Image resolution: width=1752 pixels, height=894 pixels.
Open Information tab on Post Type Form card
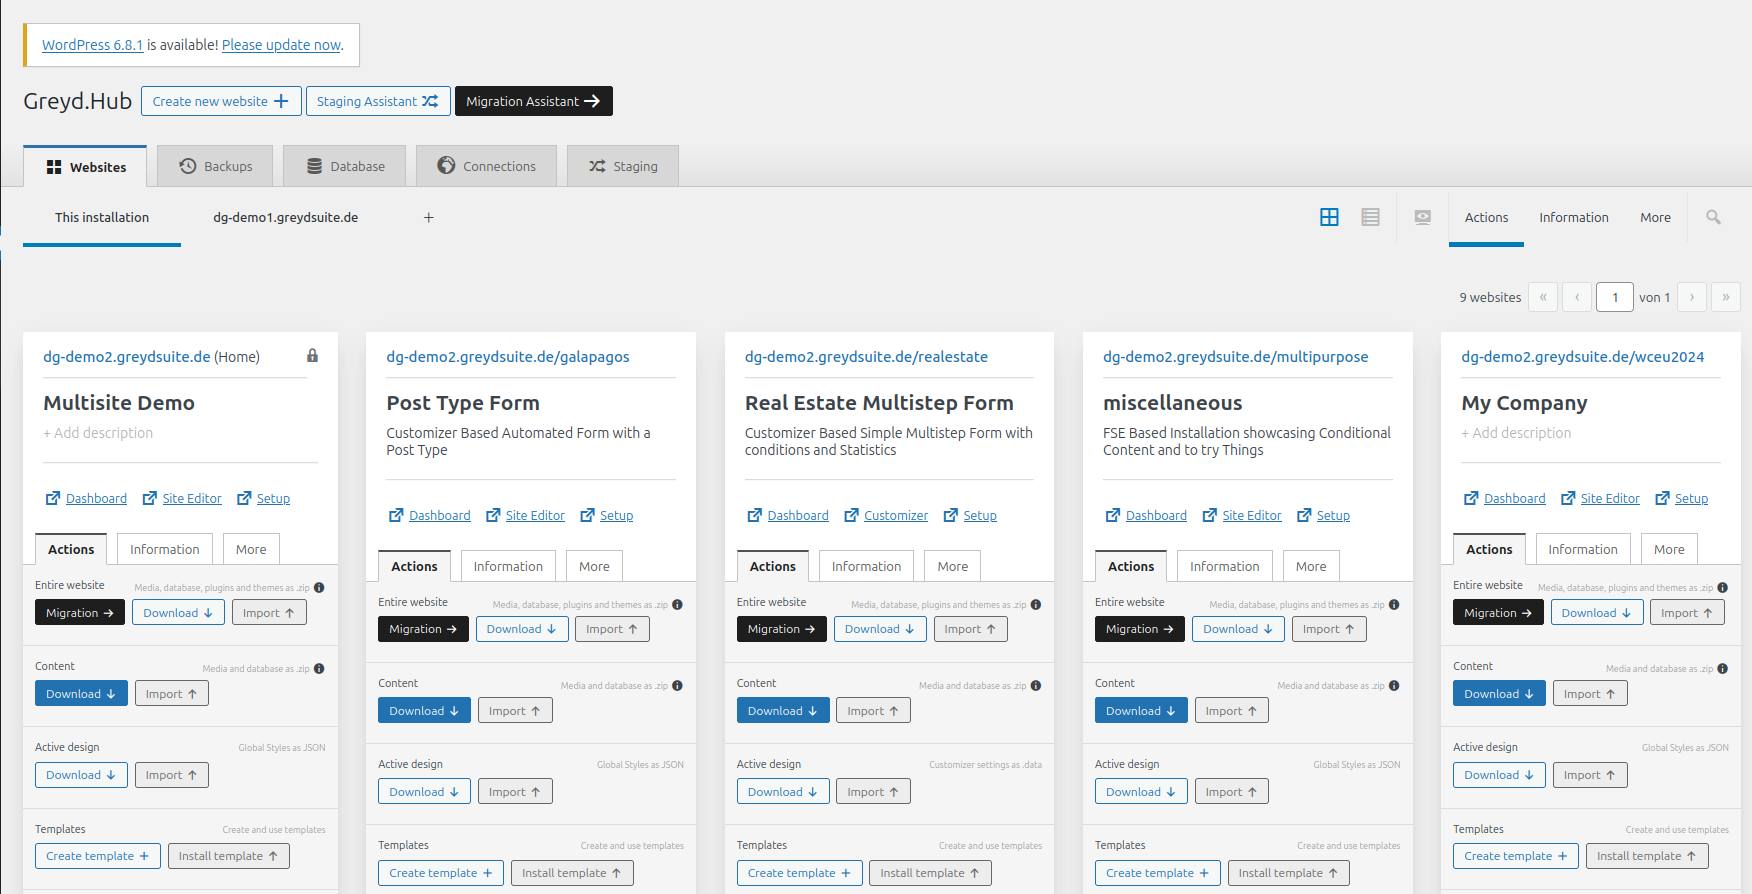coord(508,566)
